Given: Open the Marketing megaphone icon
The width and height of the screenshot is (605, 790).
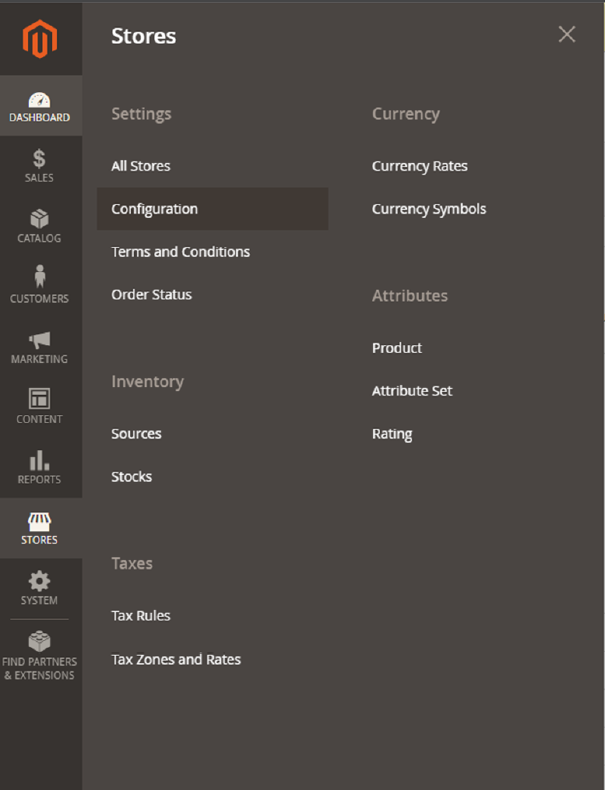Looking at the screenshot, I should 40,340.
